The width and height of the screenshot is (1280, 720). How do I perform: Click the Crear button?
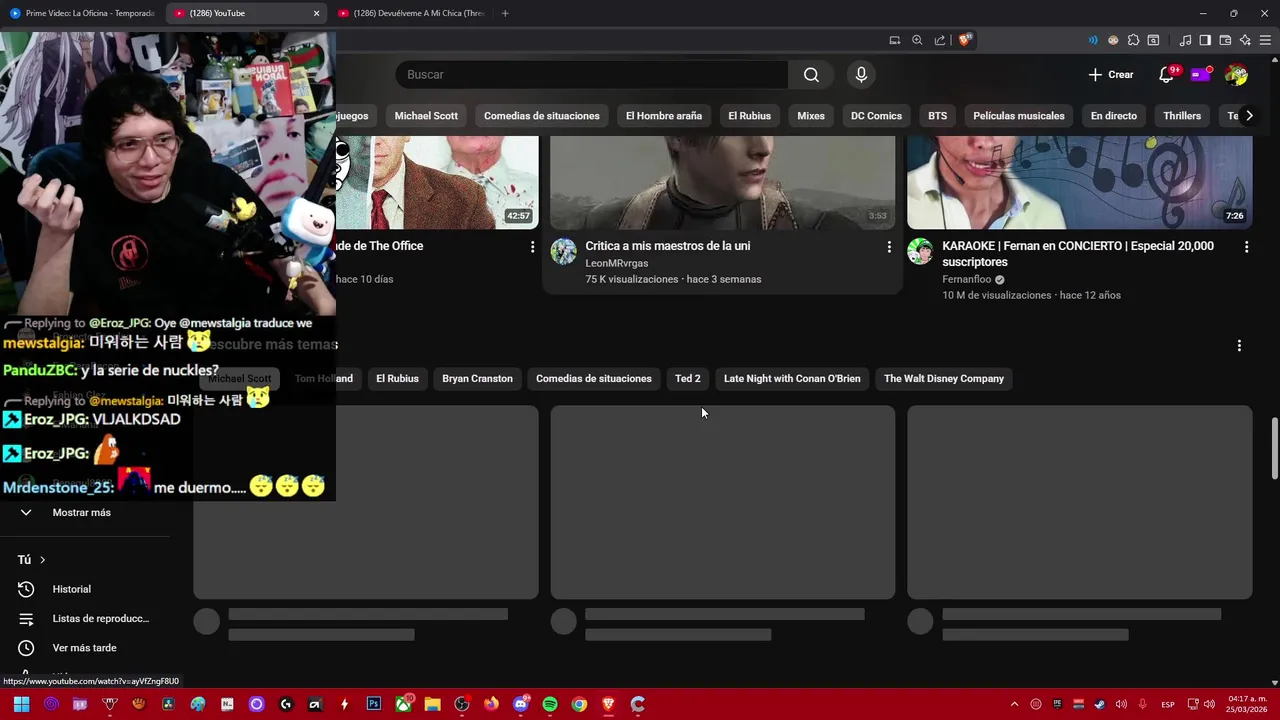click(1111, 75)
